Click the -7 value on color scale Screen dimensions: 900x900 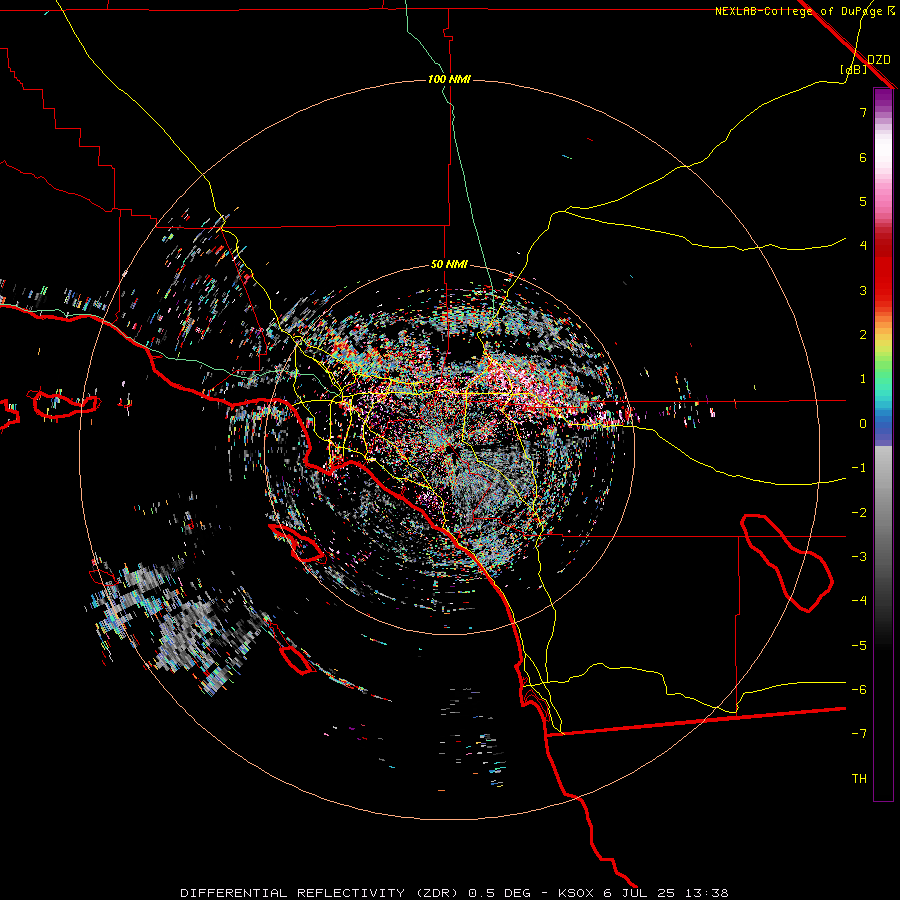[x=859, y=734]
